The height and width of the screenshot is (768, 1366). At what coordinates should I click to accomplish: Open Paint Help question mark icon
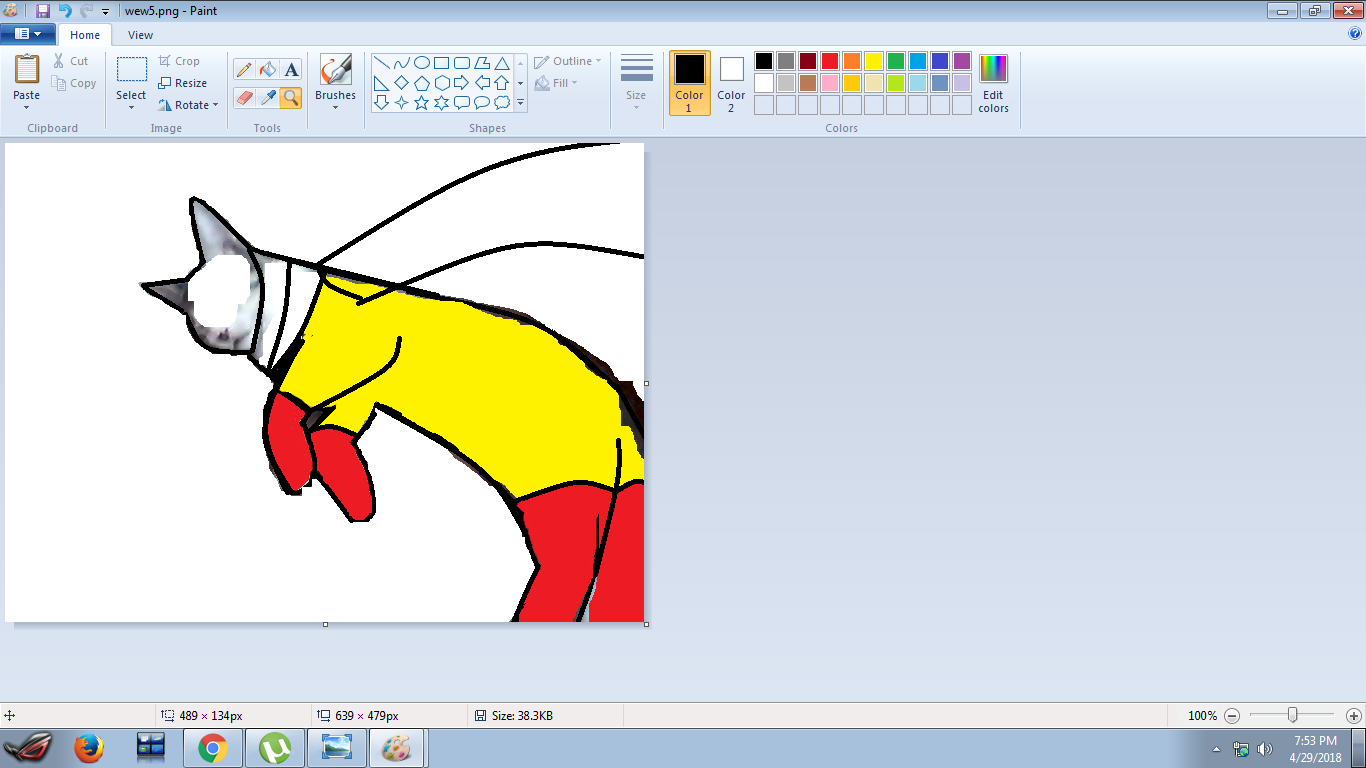[x=1356, y=33]
